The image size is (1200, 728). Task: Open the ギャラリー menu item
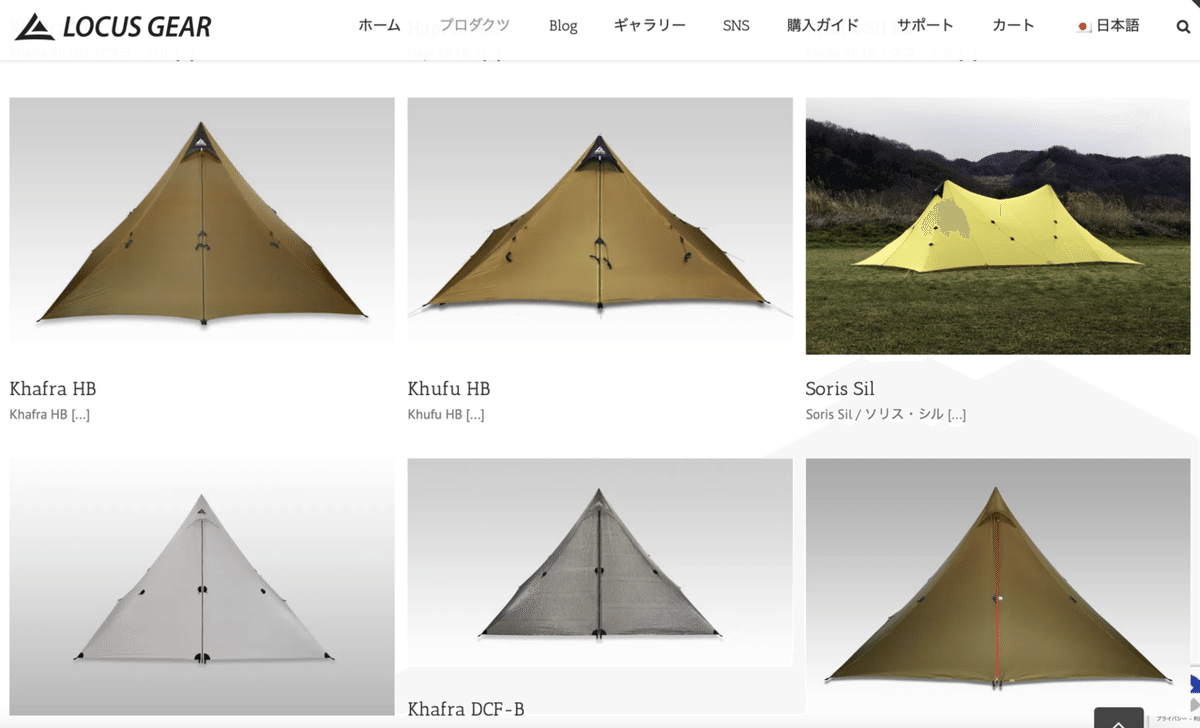tap(650, 26)
